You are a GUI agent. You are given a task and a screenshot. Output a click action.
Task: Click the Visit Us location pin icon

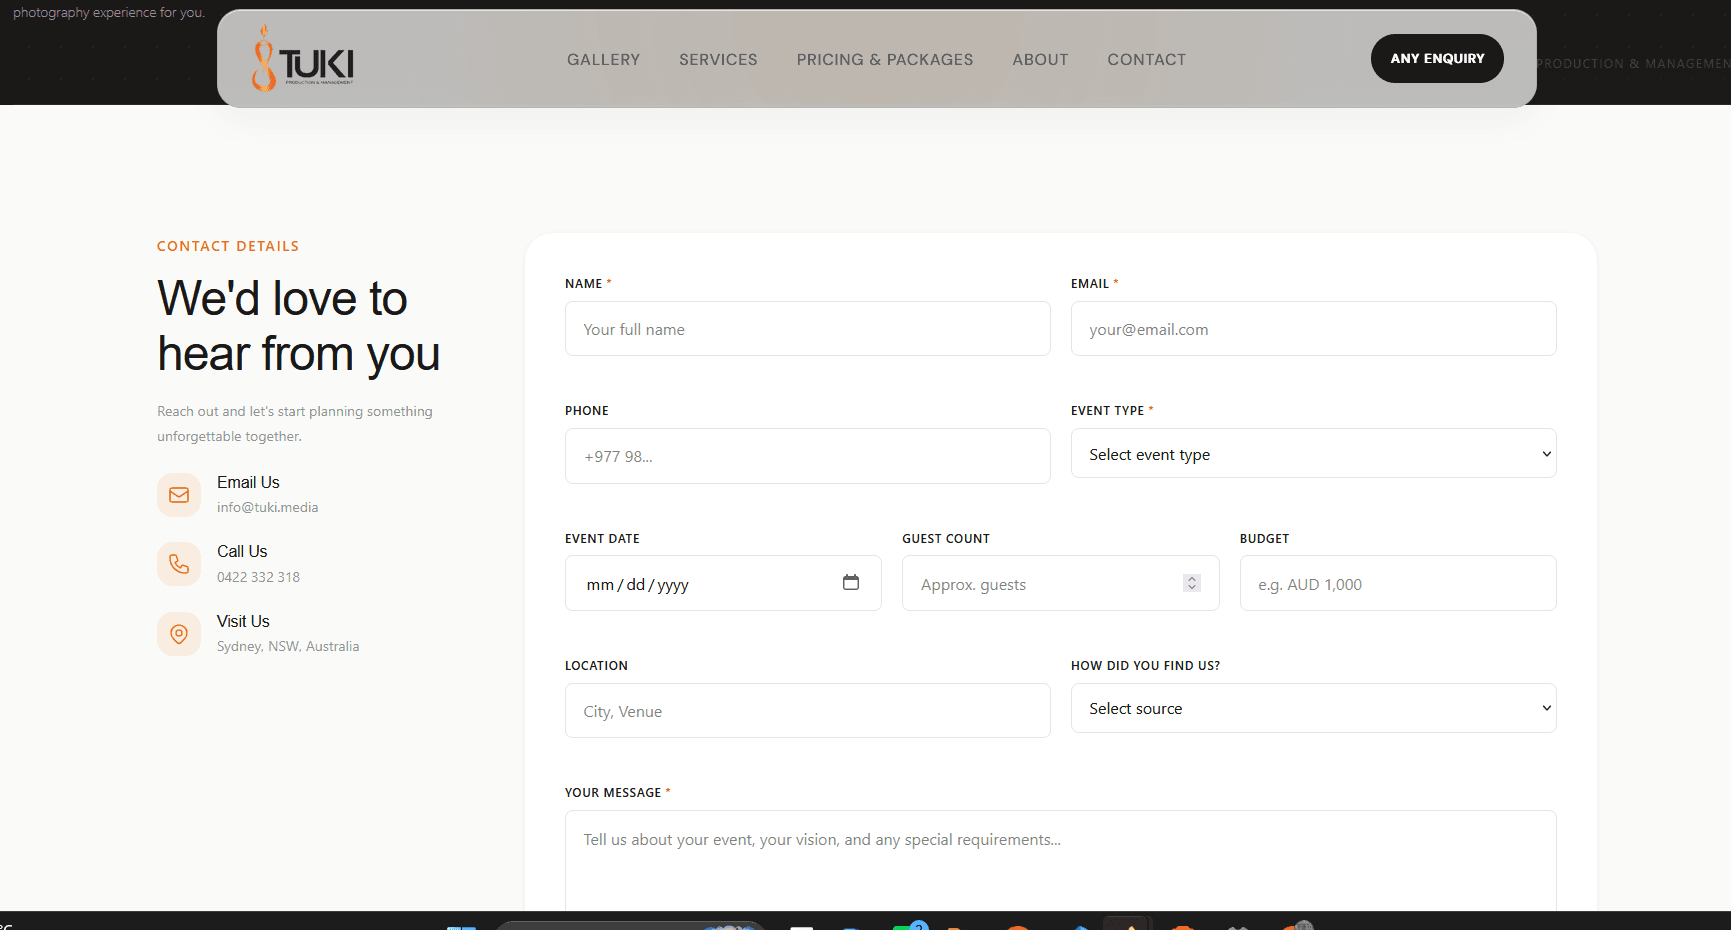(179, 634)
